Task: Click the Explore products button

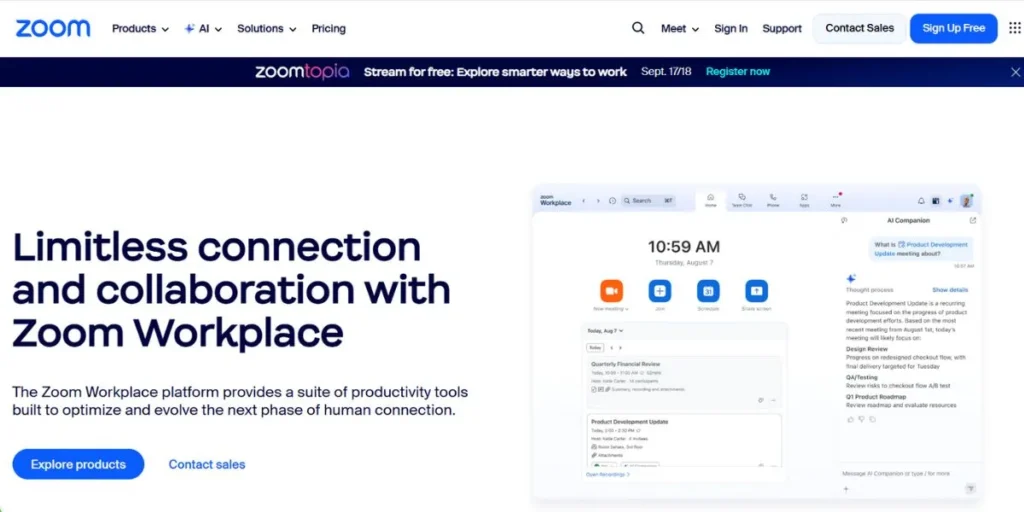Action: [78, 464]
